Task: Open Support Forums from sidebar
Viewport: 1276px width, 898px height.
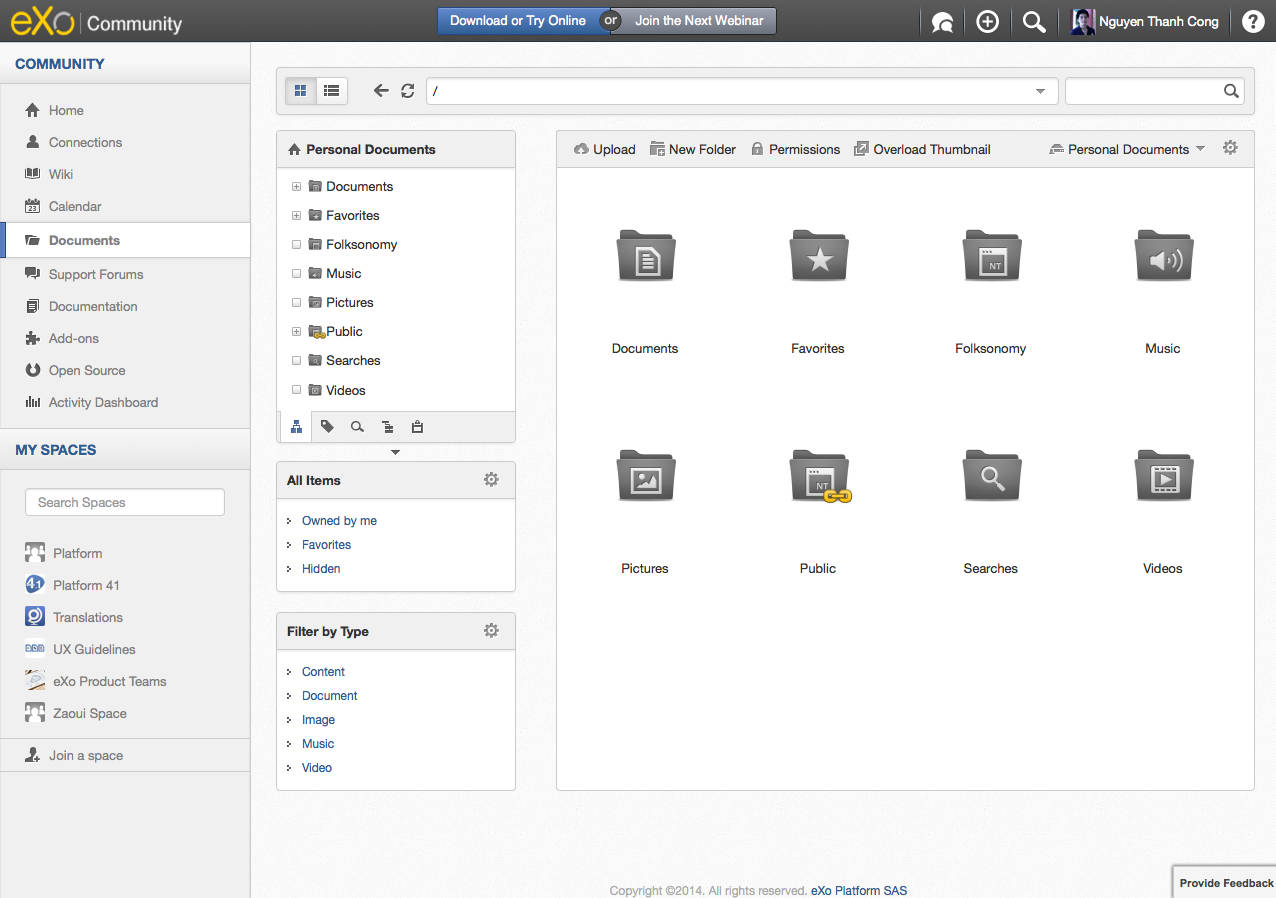Action: click(x=96, y=274)
